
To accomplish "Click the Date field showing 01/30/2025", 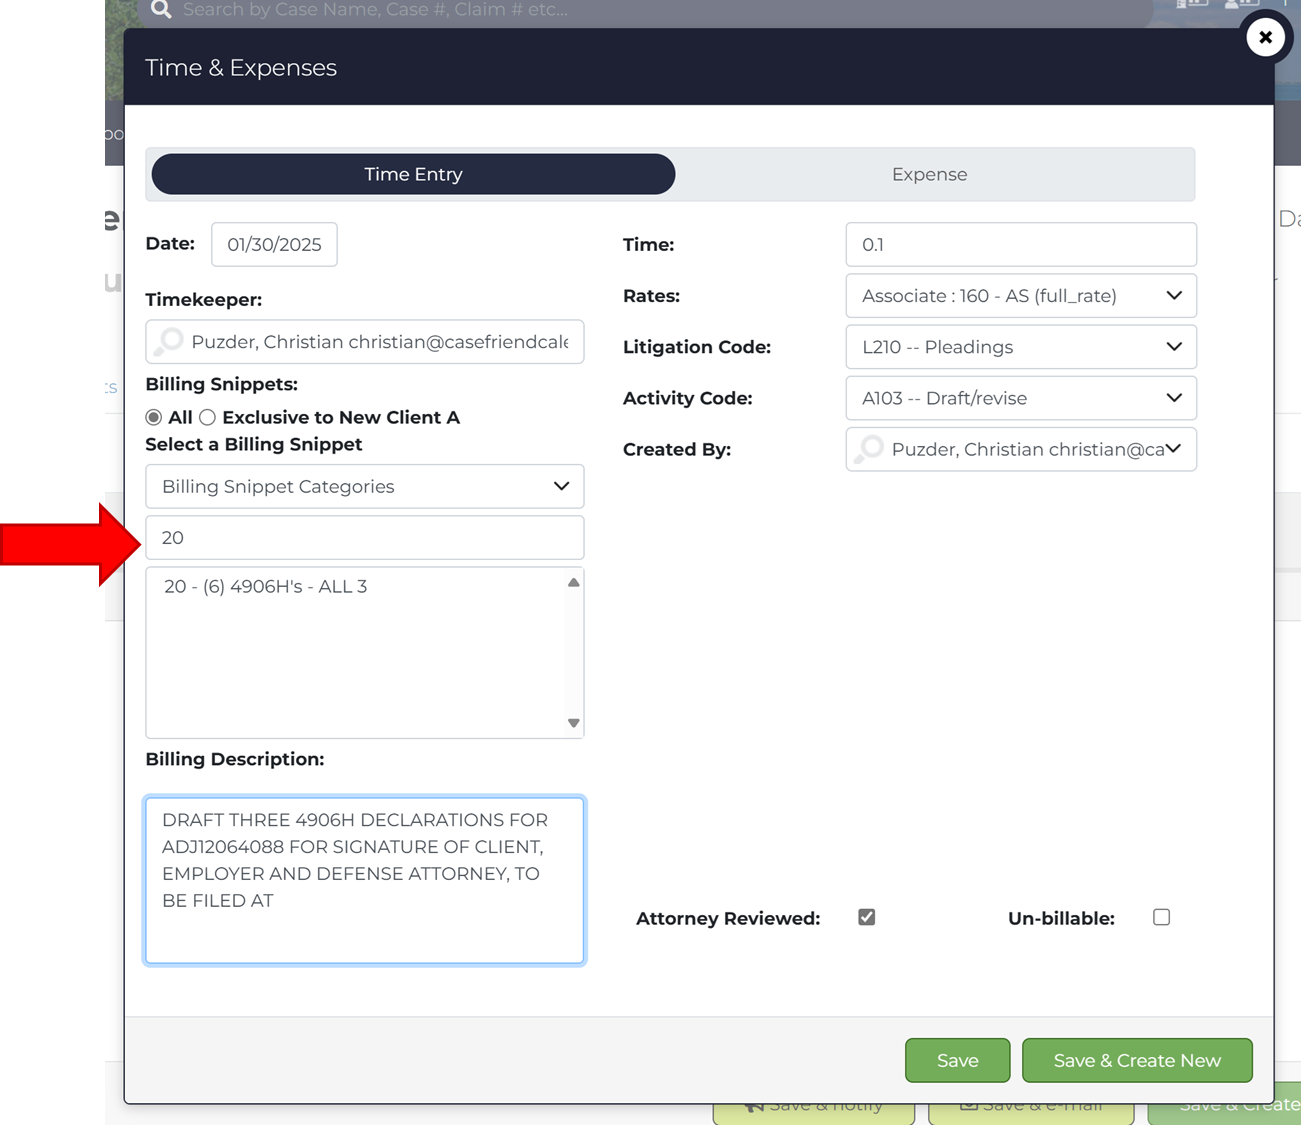I will click(274, 245).
